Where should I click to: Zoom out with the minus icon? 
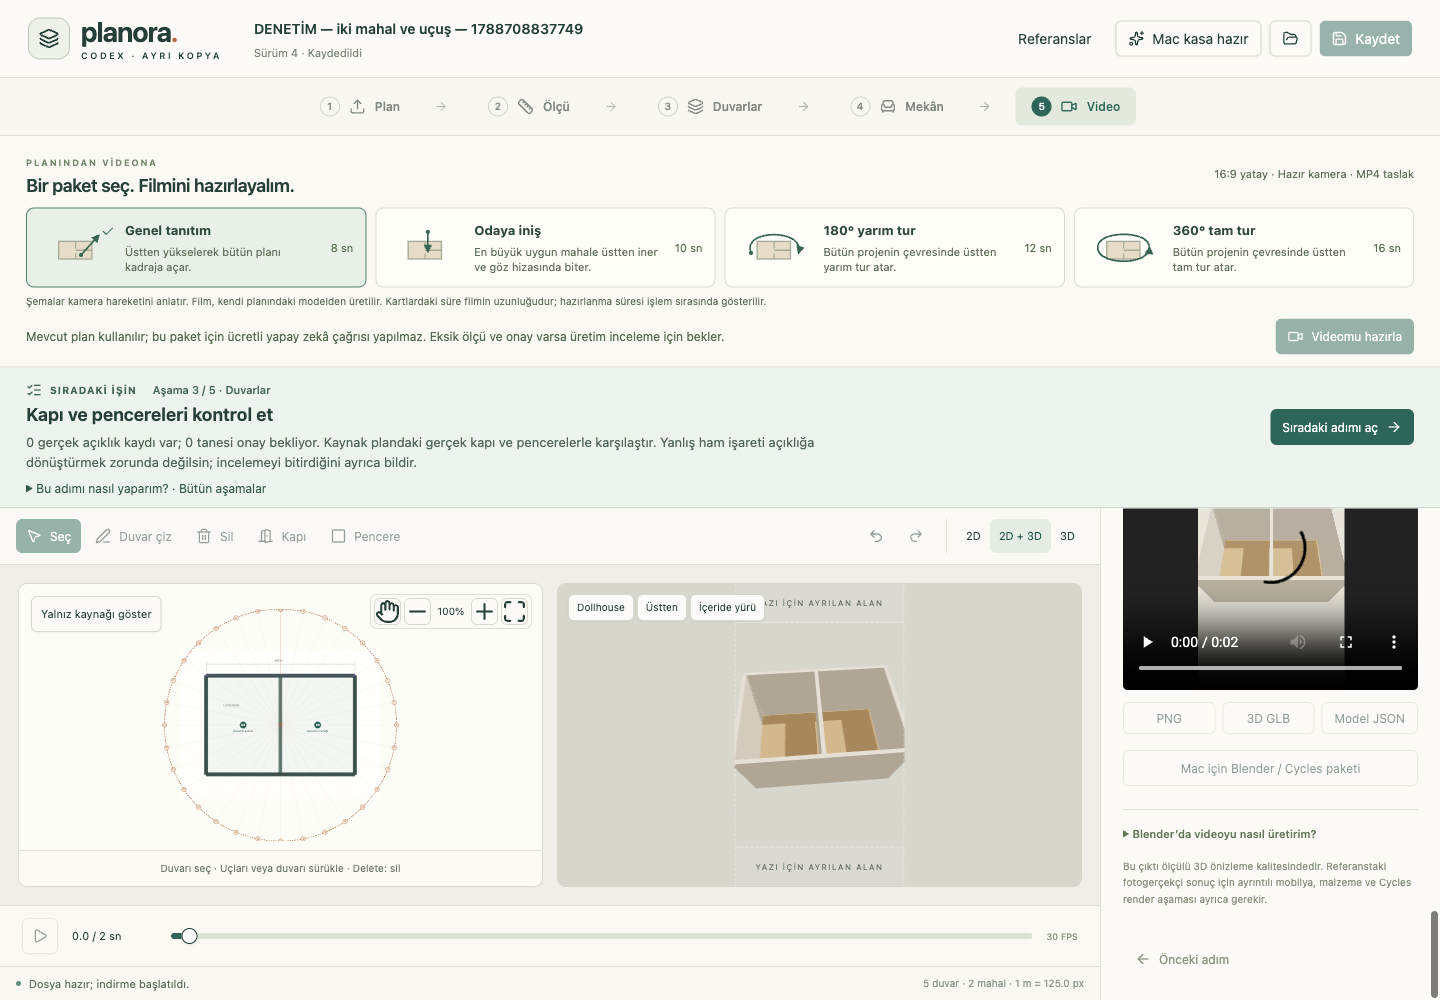pyautogui.click(x=418, y=611)
